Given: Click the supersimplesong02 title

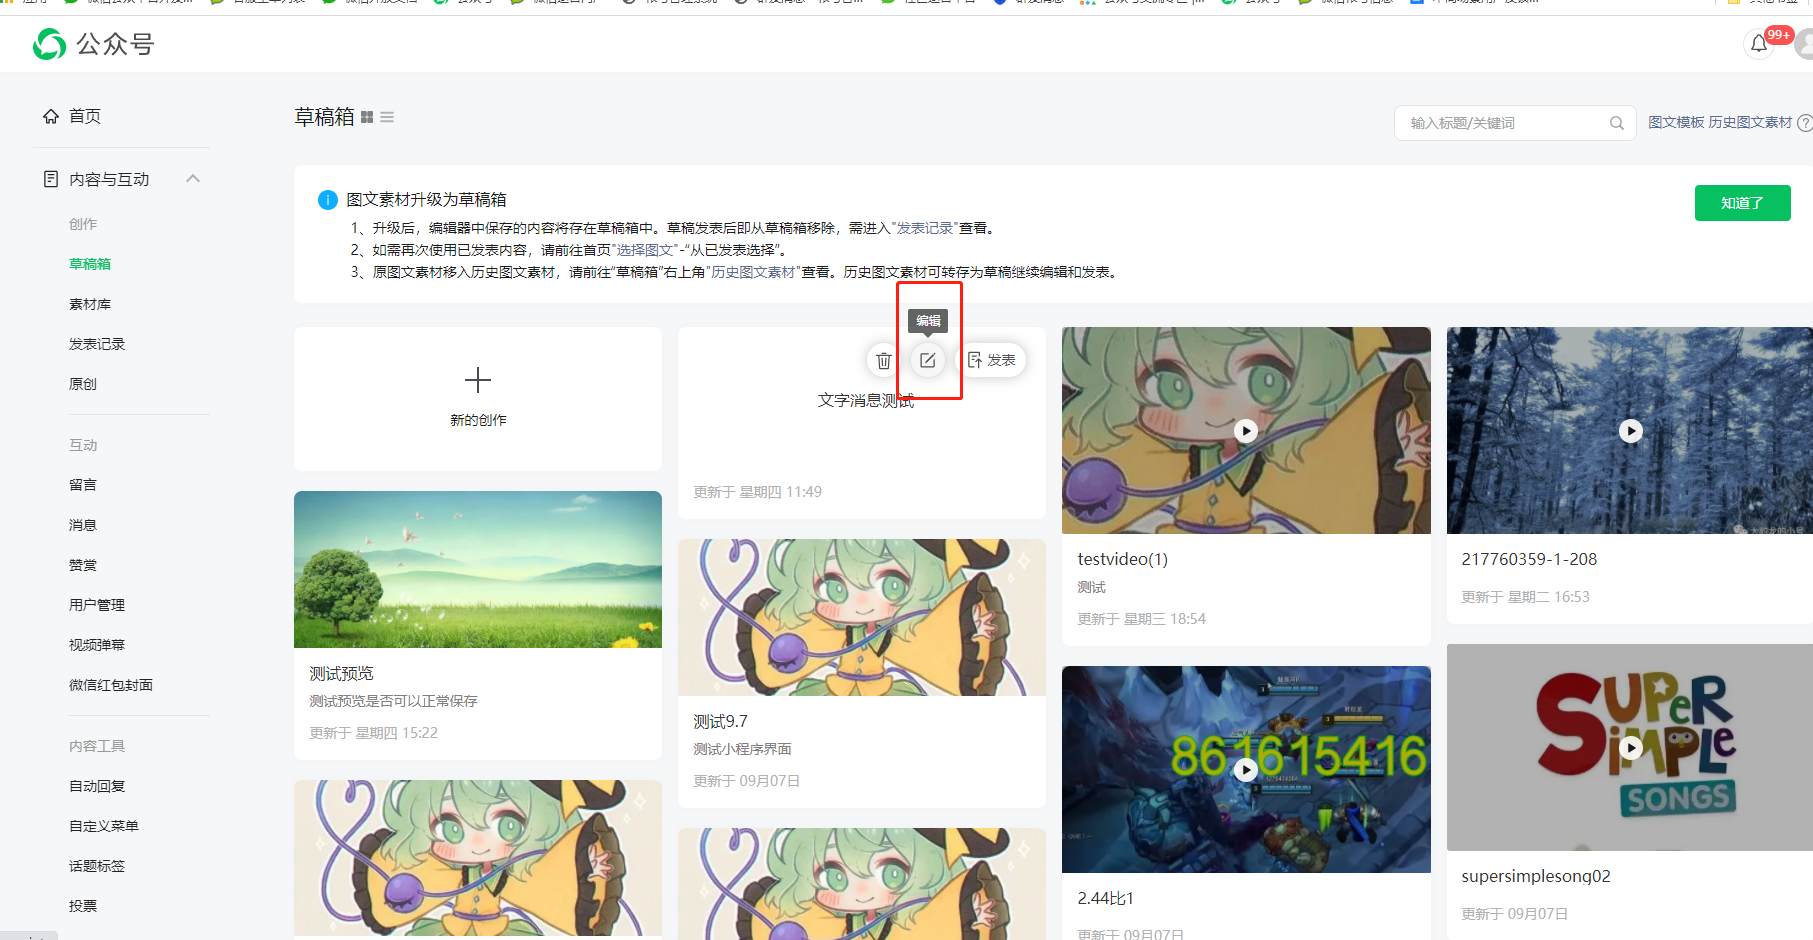Looking at the screenshot, I should tap(1536, 877).
